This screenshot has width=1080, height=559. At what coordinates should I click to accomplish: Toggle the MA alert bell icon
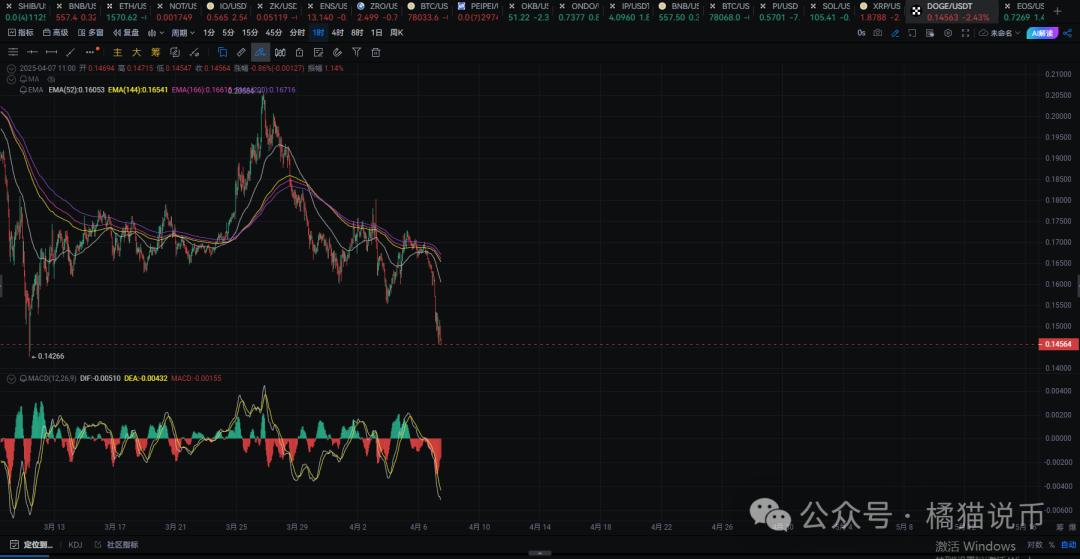[23, 79]
